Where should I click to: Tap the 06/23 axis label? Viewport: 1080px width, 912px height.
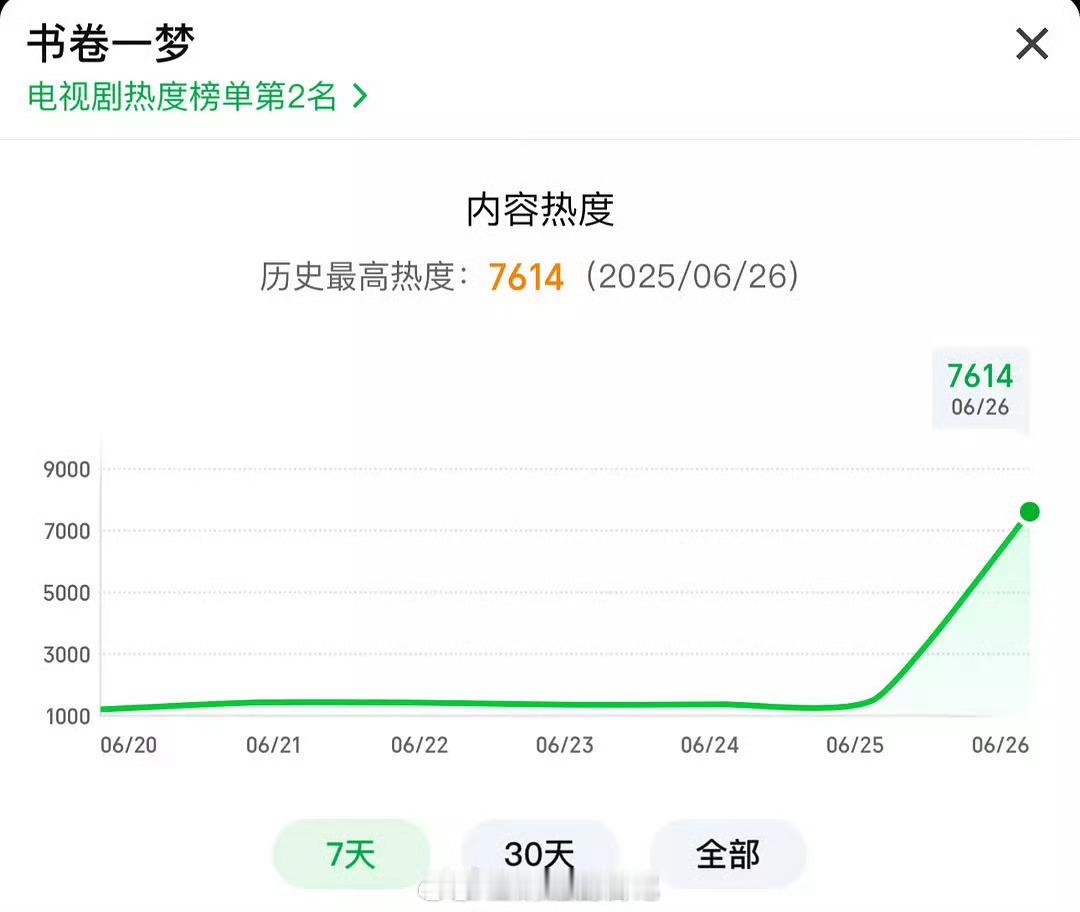[565, 745]
